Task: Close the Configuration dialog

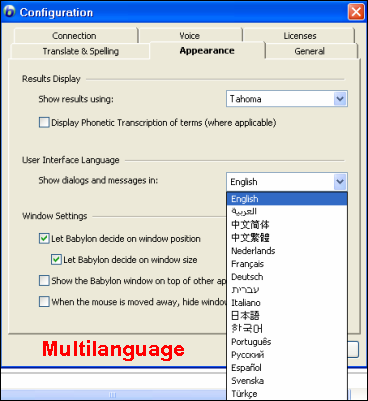Action: pyautogui.click(x=356, y=12)
